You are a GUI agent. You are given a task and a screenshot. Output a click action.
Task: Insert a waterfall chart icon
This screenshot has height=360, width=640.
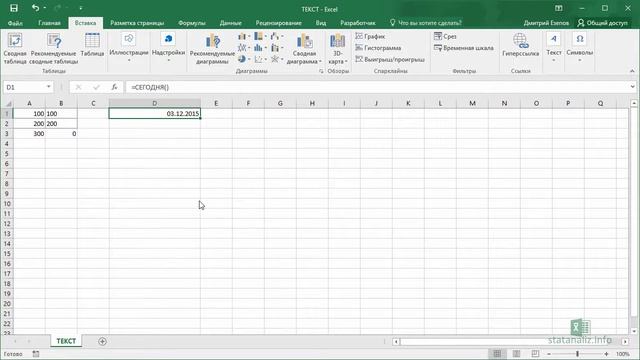[275, 37]
